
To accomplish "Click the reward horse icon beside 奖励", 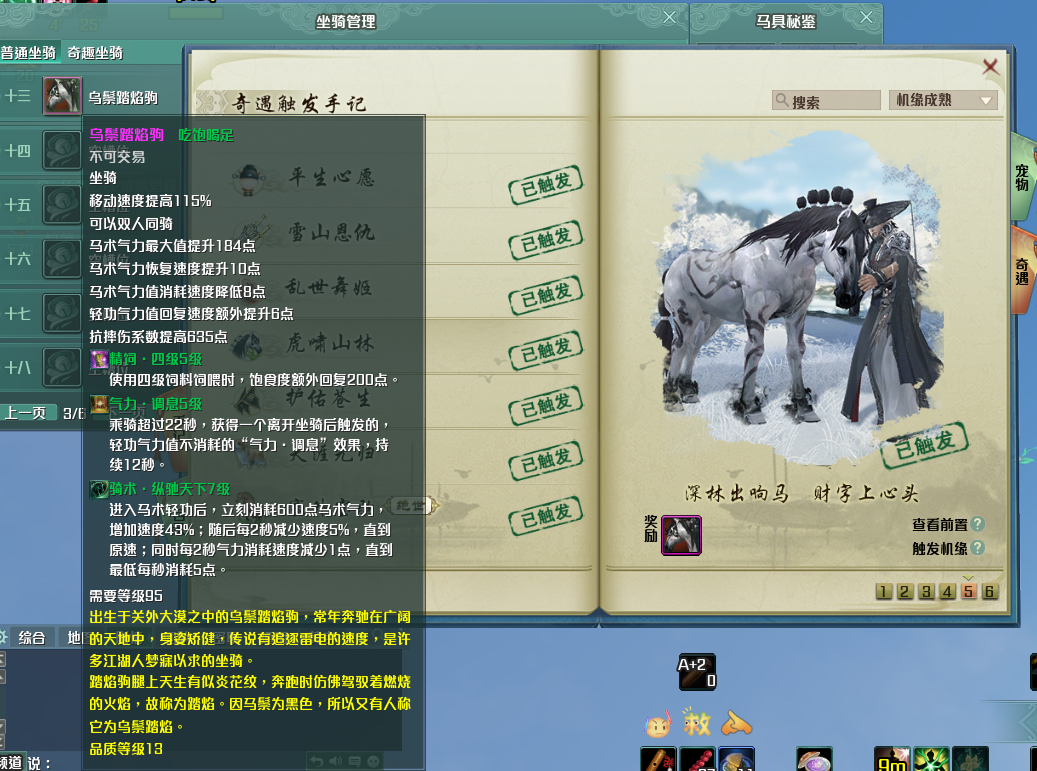I will pyautogui.click(x=681, y=535).
